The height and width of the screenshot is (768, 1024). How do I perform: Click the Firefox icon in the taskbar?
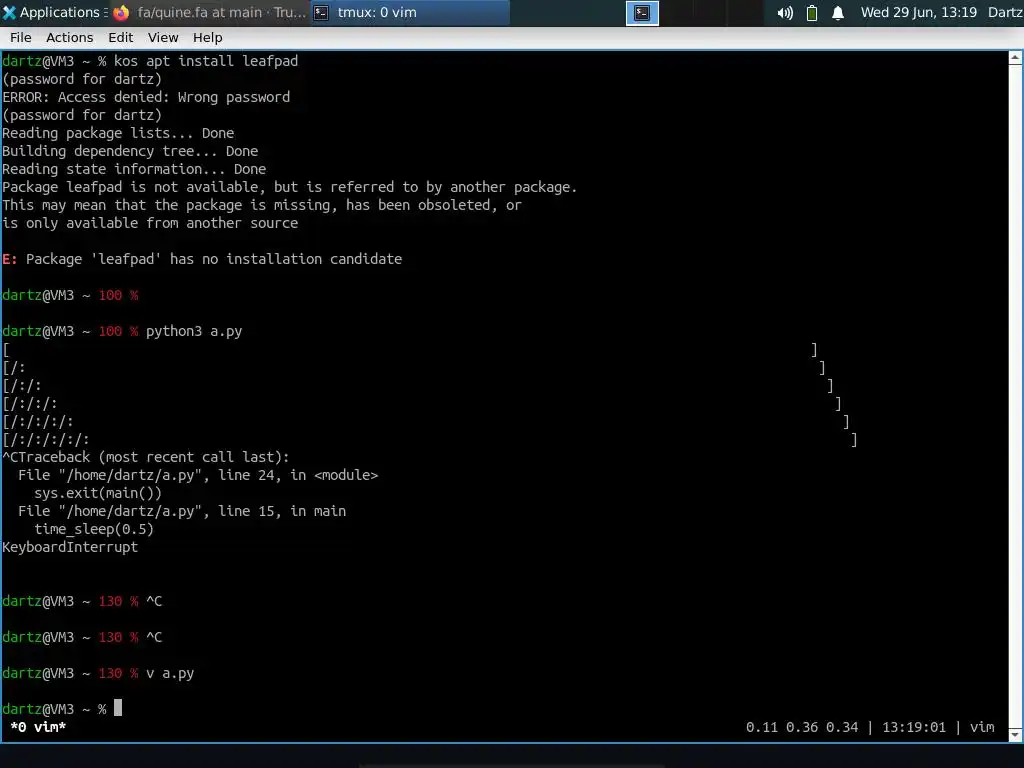(x=121, y=12)
